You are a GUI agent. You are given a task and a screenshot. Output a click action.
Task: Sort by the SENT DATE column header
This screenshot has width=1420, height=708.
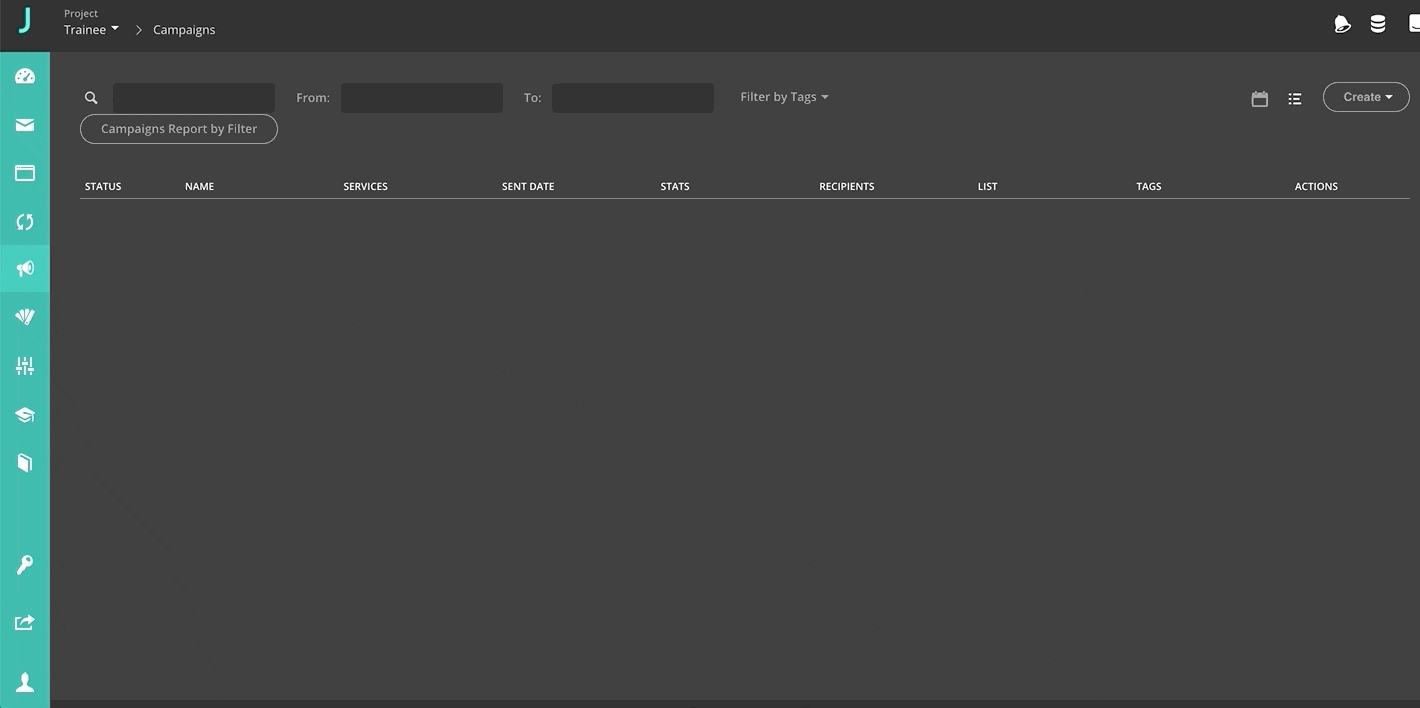tap(528, 186)
